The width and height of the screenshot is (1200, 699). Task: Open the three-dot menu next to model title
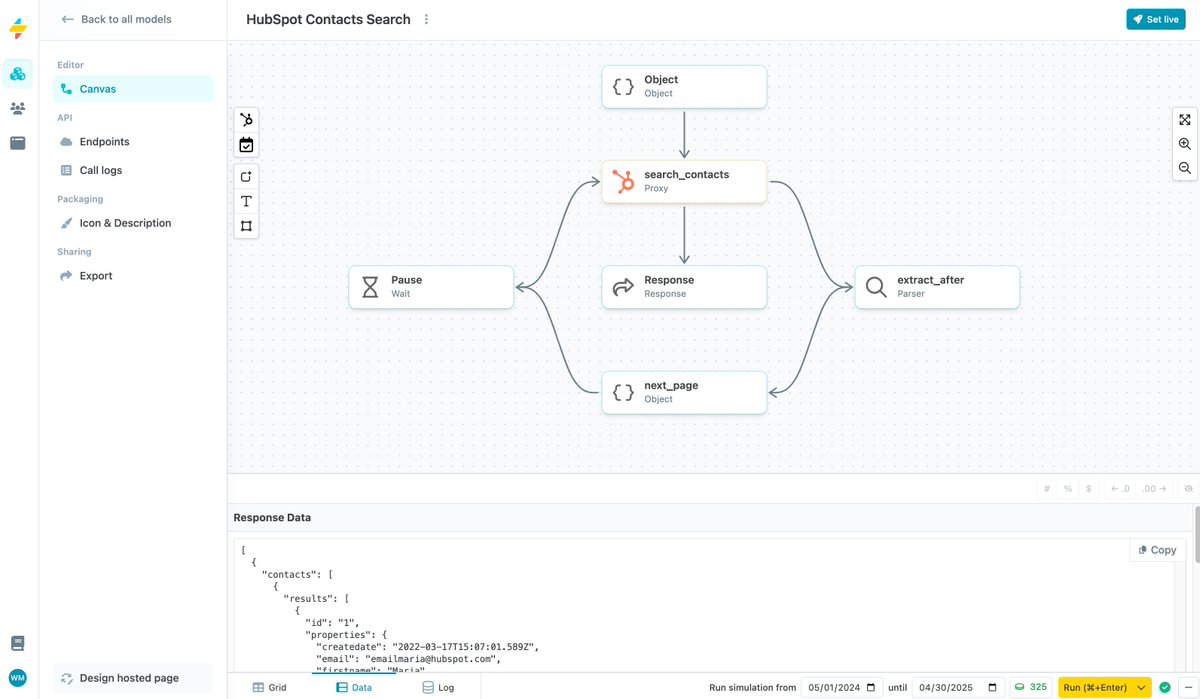point(427,19)
